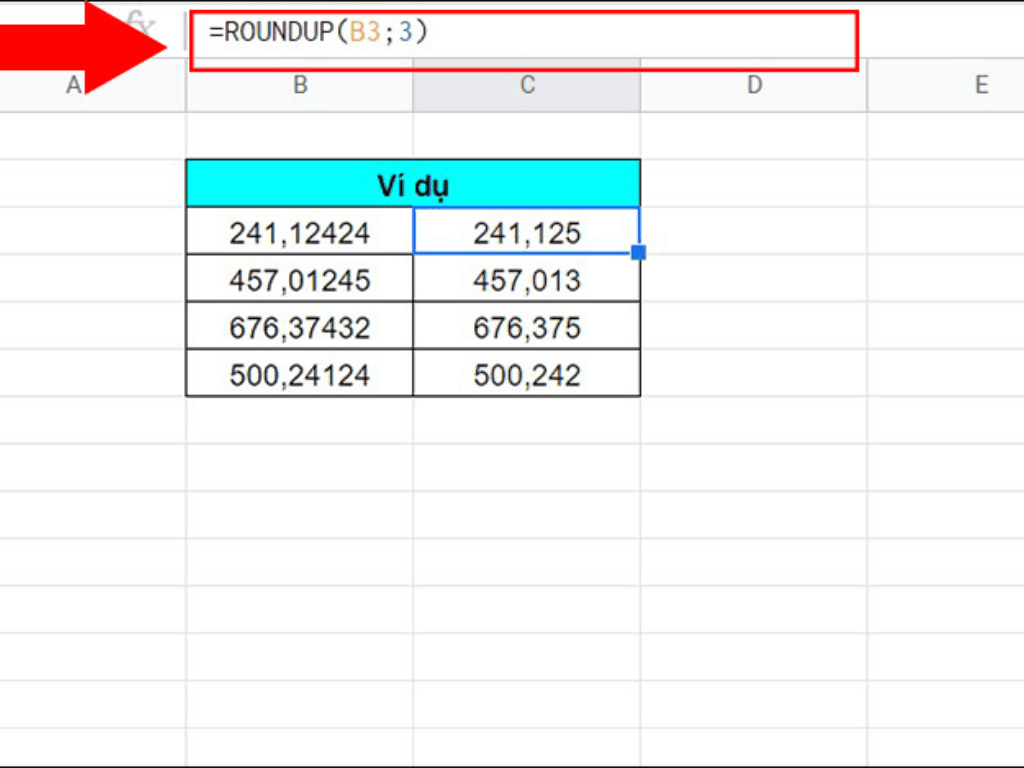Screen dimensions: 1024x768
Task: Select the cell containing 241,12424
Action: (299, 232)
